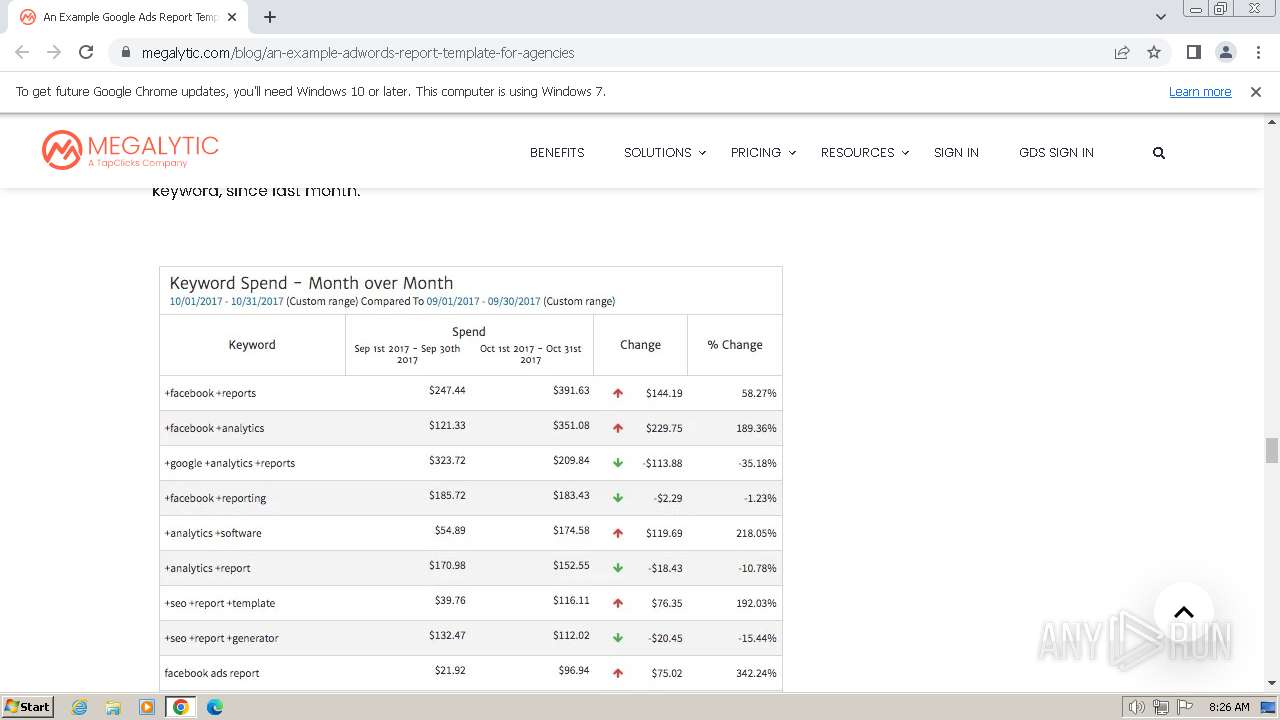Expand the Pricing dropdown menu
Viewport: 1280px width, 720px height.
point(763,153)
